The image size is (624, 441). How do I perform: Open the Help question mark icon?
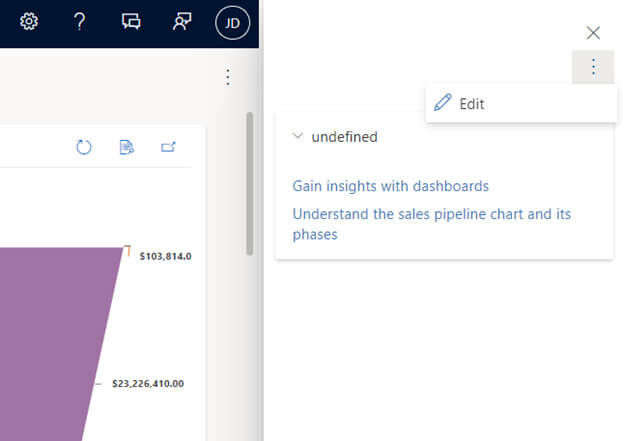80,21
